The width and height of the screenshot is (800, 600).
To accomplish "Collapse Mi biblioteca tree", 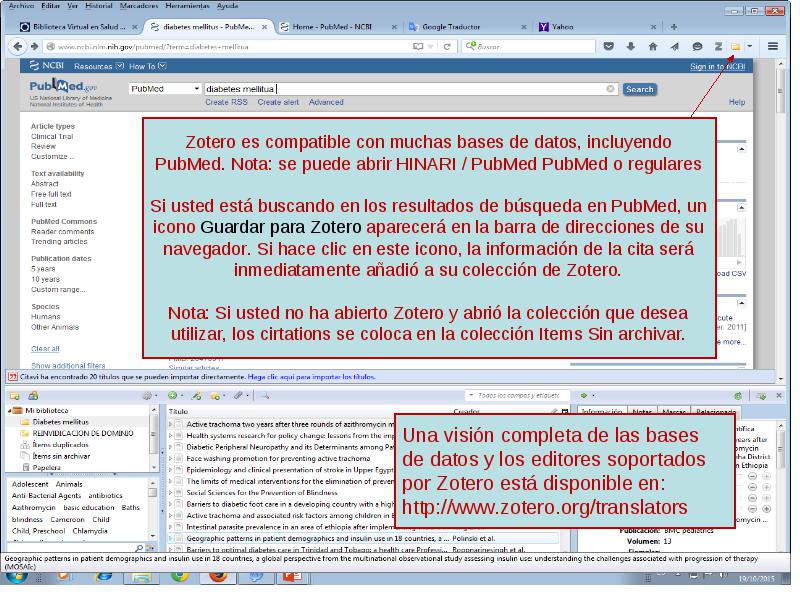I will (9, 411).
